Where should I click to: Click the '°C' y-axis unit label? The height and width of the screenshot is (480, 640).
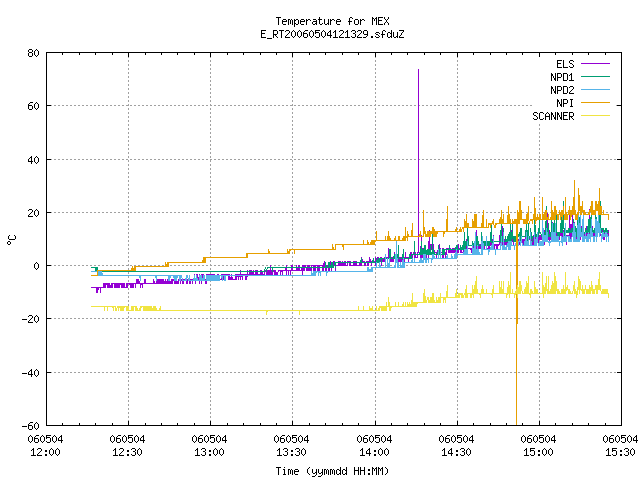11,240
